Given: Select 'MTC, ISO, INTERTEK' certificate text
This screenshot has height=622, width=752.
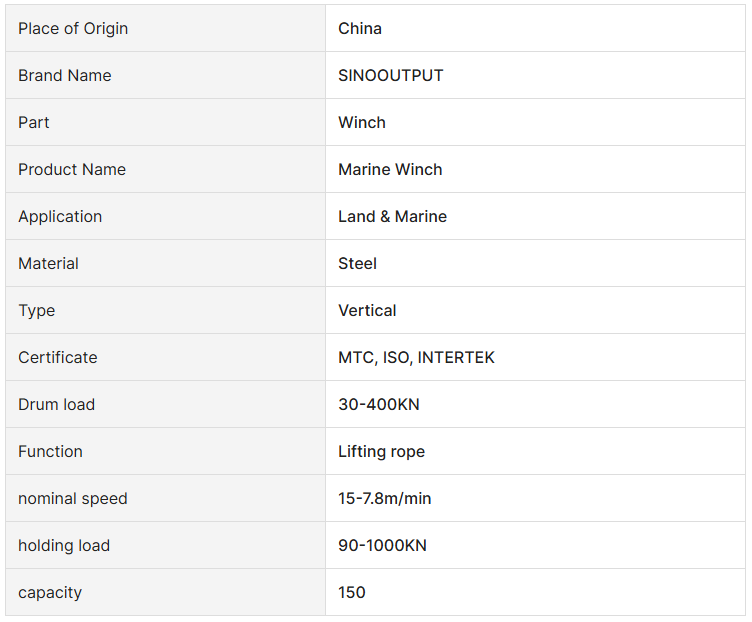Looking at the screenshot, I should tap(416, 357).
